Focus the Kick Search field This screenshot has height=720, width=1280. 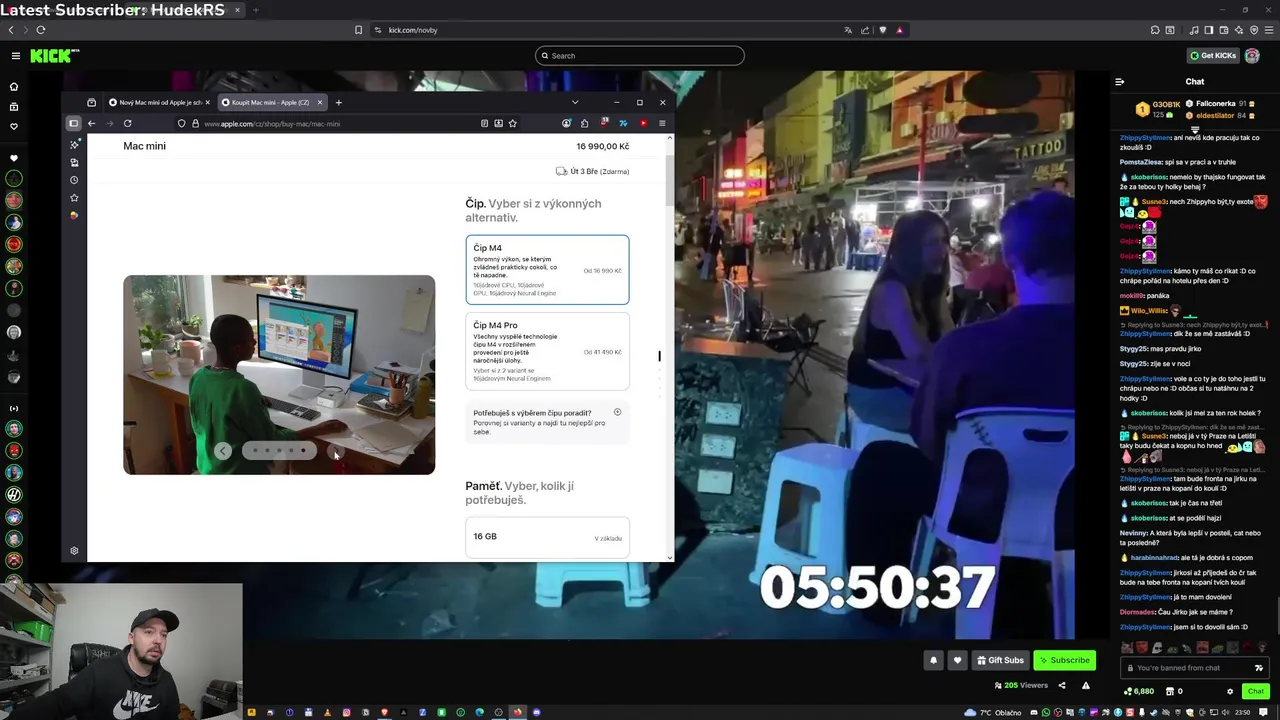[640, 56]
